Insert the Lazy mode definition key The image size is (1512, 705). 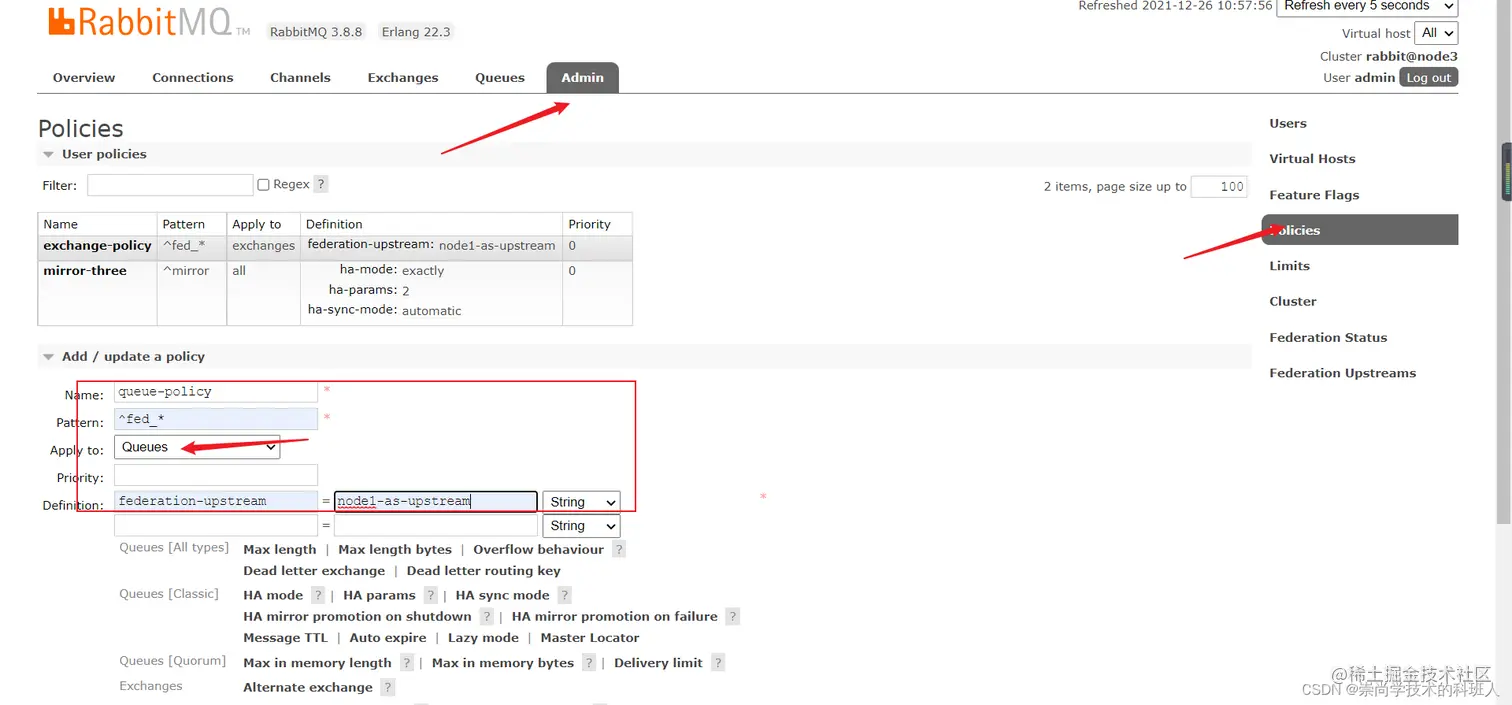pos(483,637)
